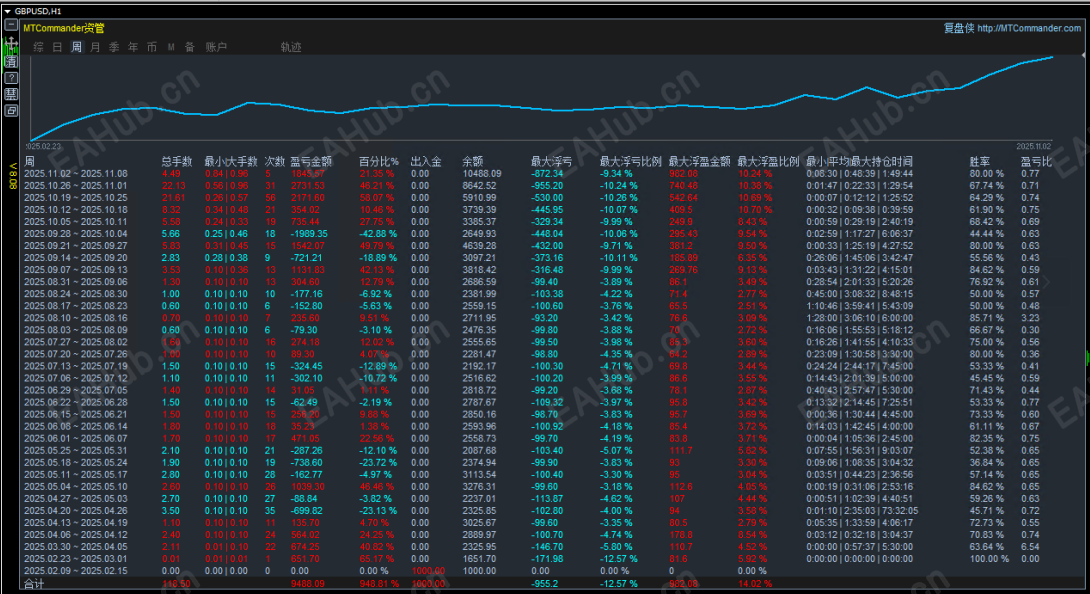
Task: Click the blue equity curve line
Action: point(542,109)
